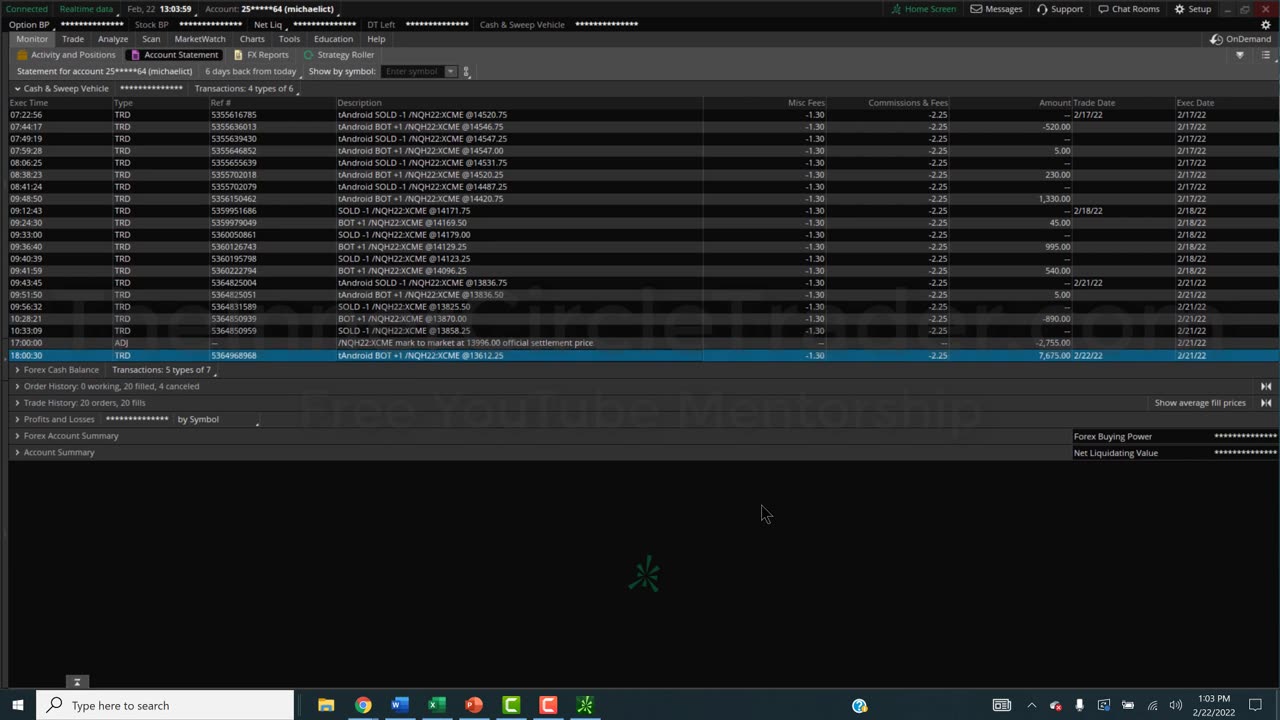
Task: Open PowerPoint from taskbar
Action: tap(474, 705)
